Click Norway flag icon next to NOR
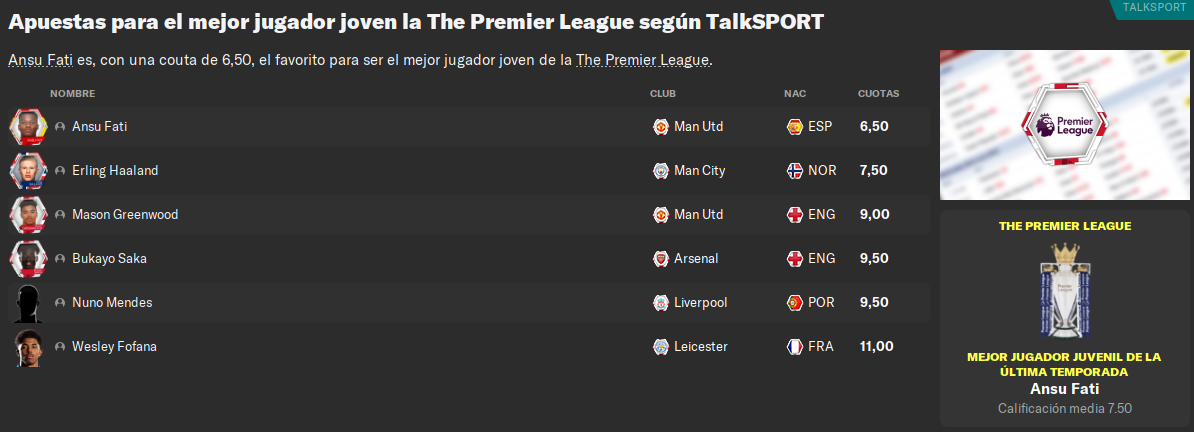 coord(795,171)
